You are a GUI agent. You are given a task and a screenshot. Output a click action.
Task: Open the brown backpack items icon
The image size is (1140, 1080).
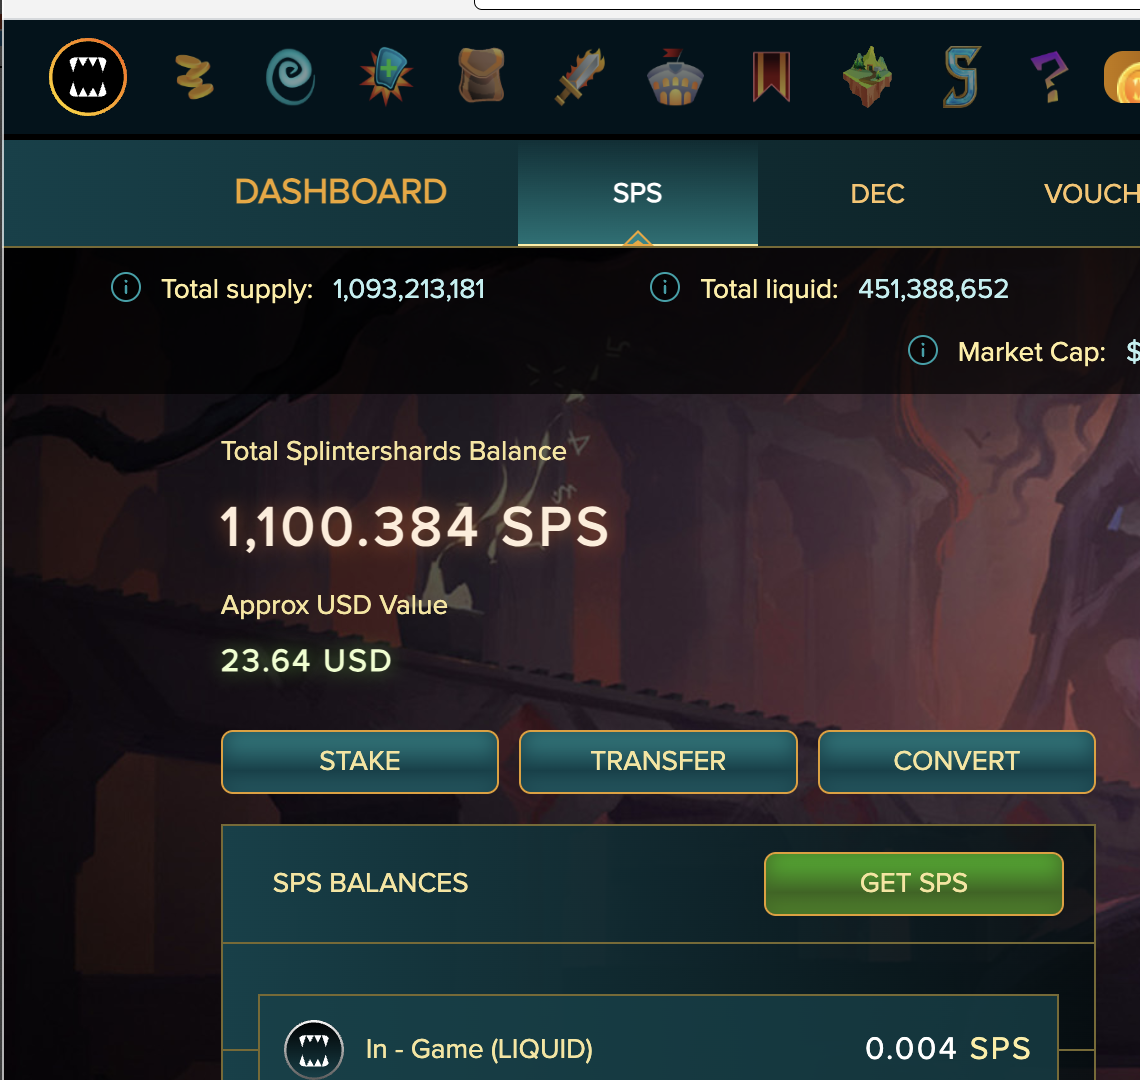(481, 76)
